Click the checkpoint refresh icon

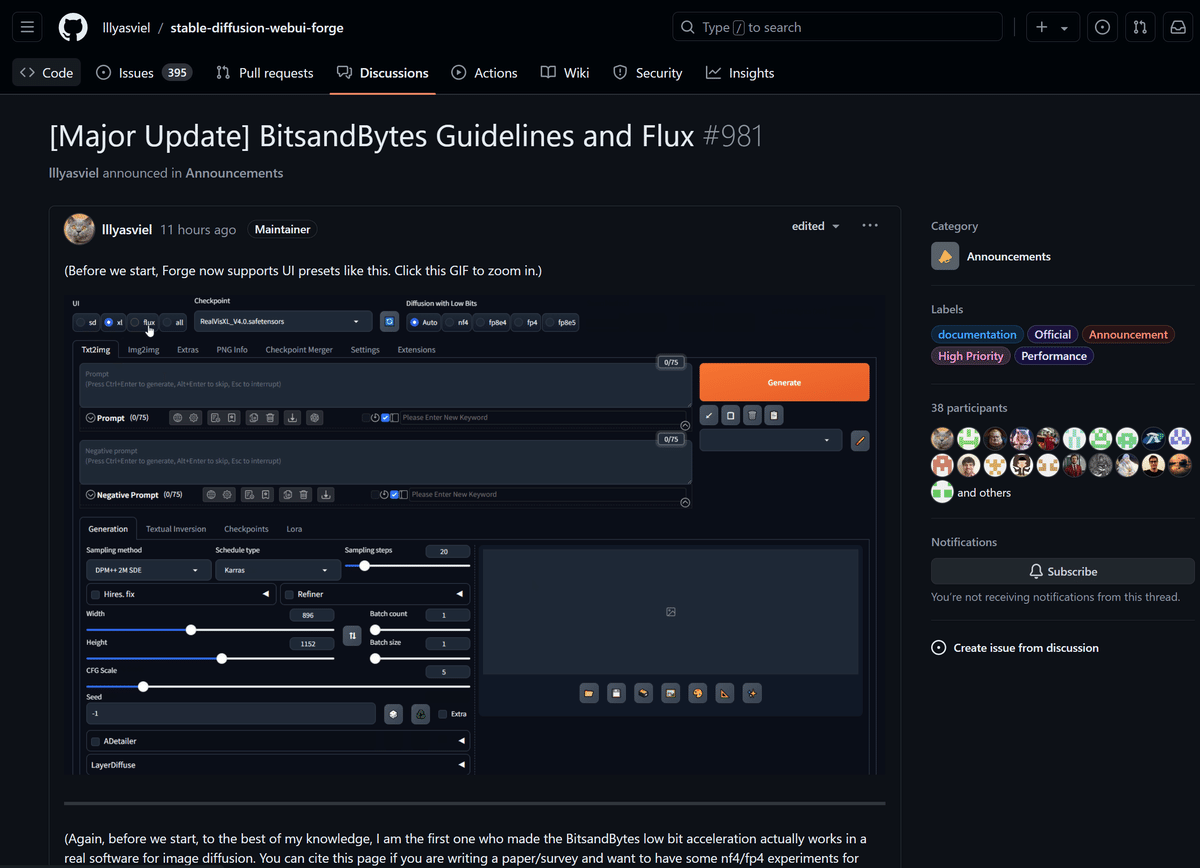390,322
